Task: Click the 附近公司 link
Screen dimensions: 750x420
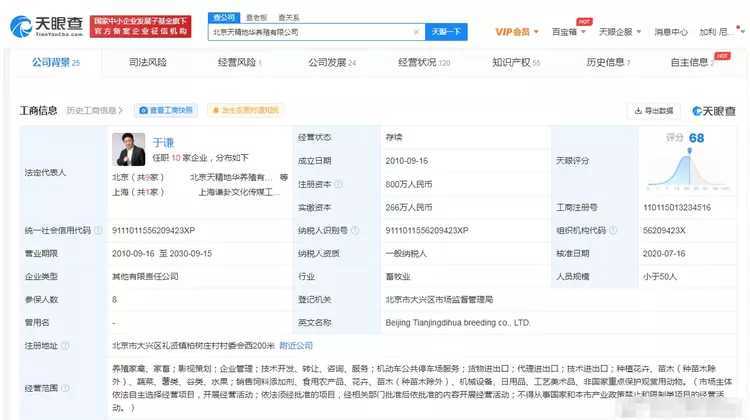Action: 296,346
